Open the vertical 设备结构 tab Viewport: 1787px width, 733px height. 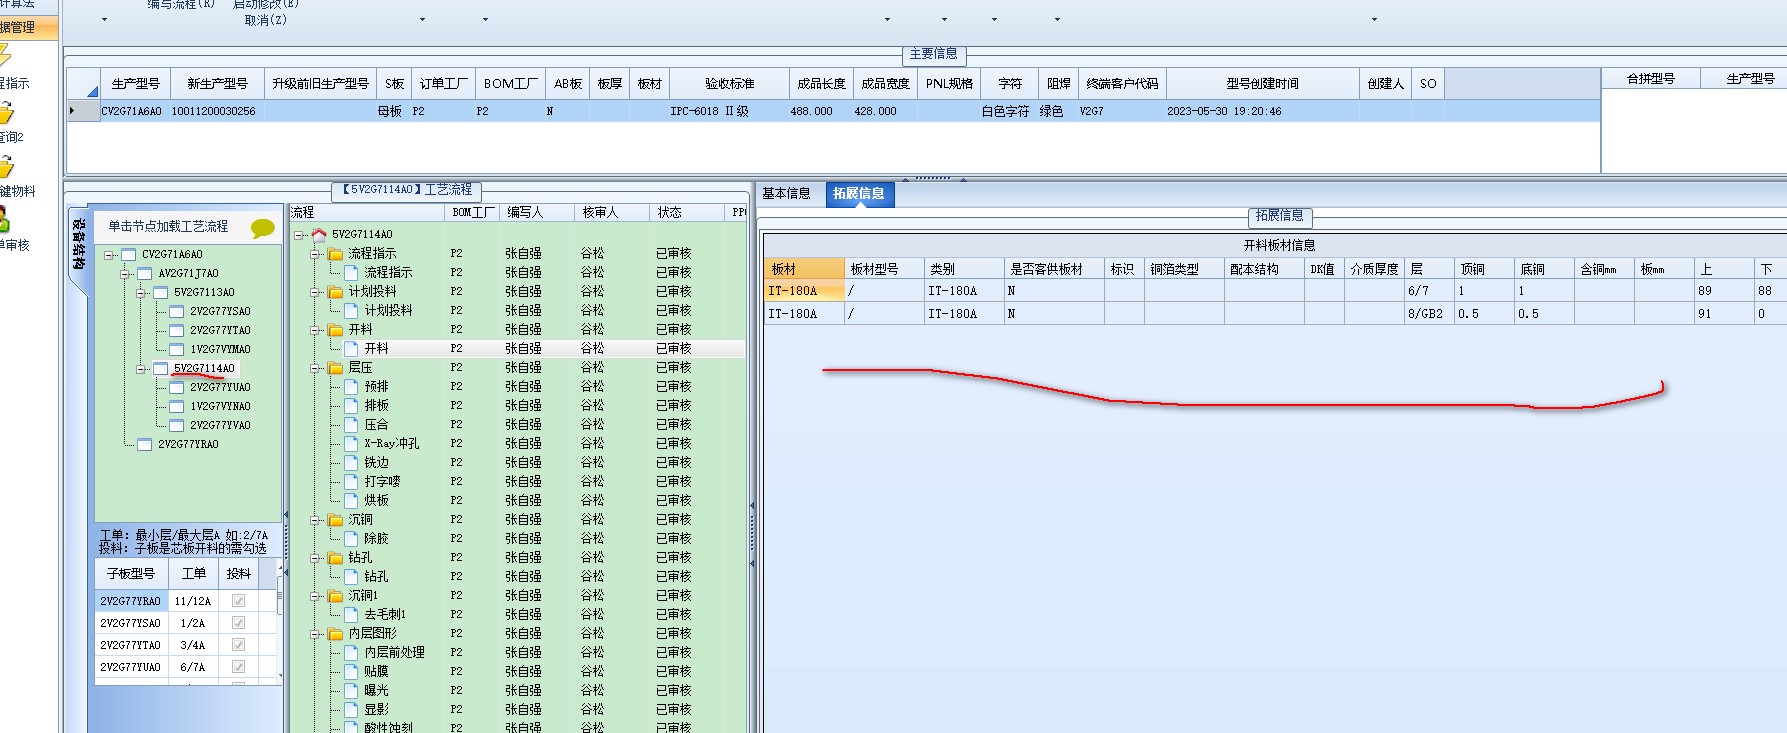click(79, 244)
